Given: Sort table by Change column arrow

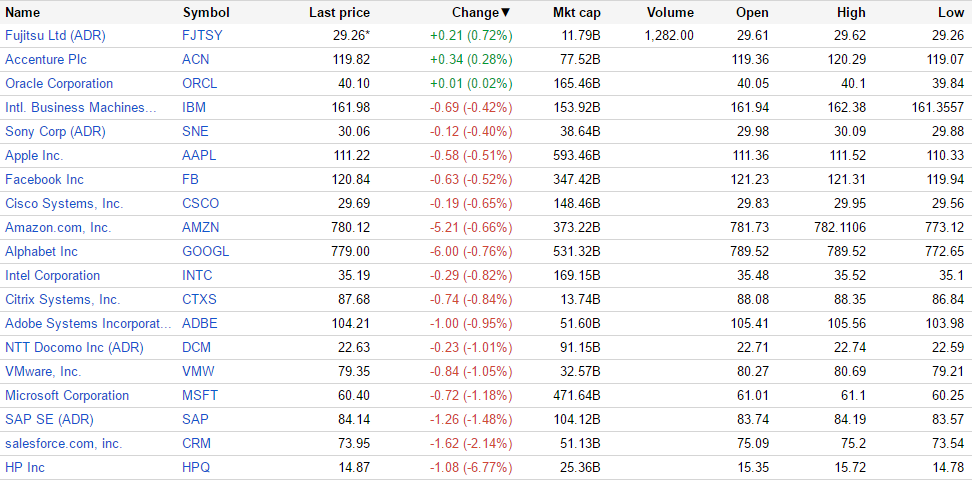Looking at the screenshot, I should (x=505, y=13).
